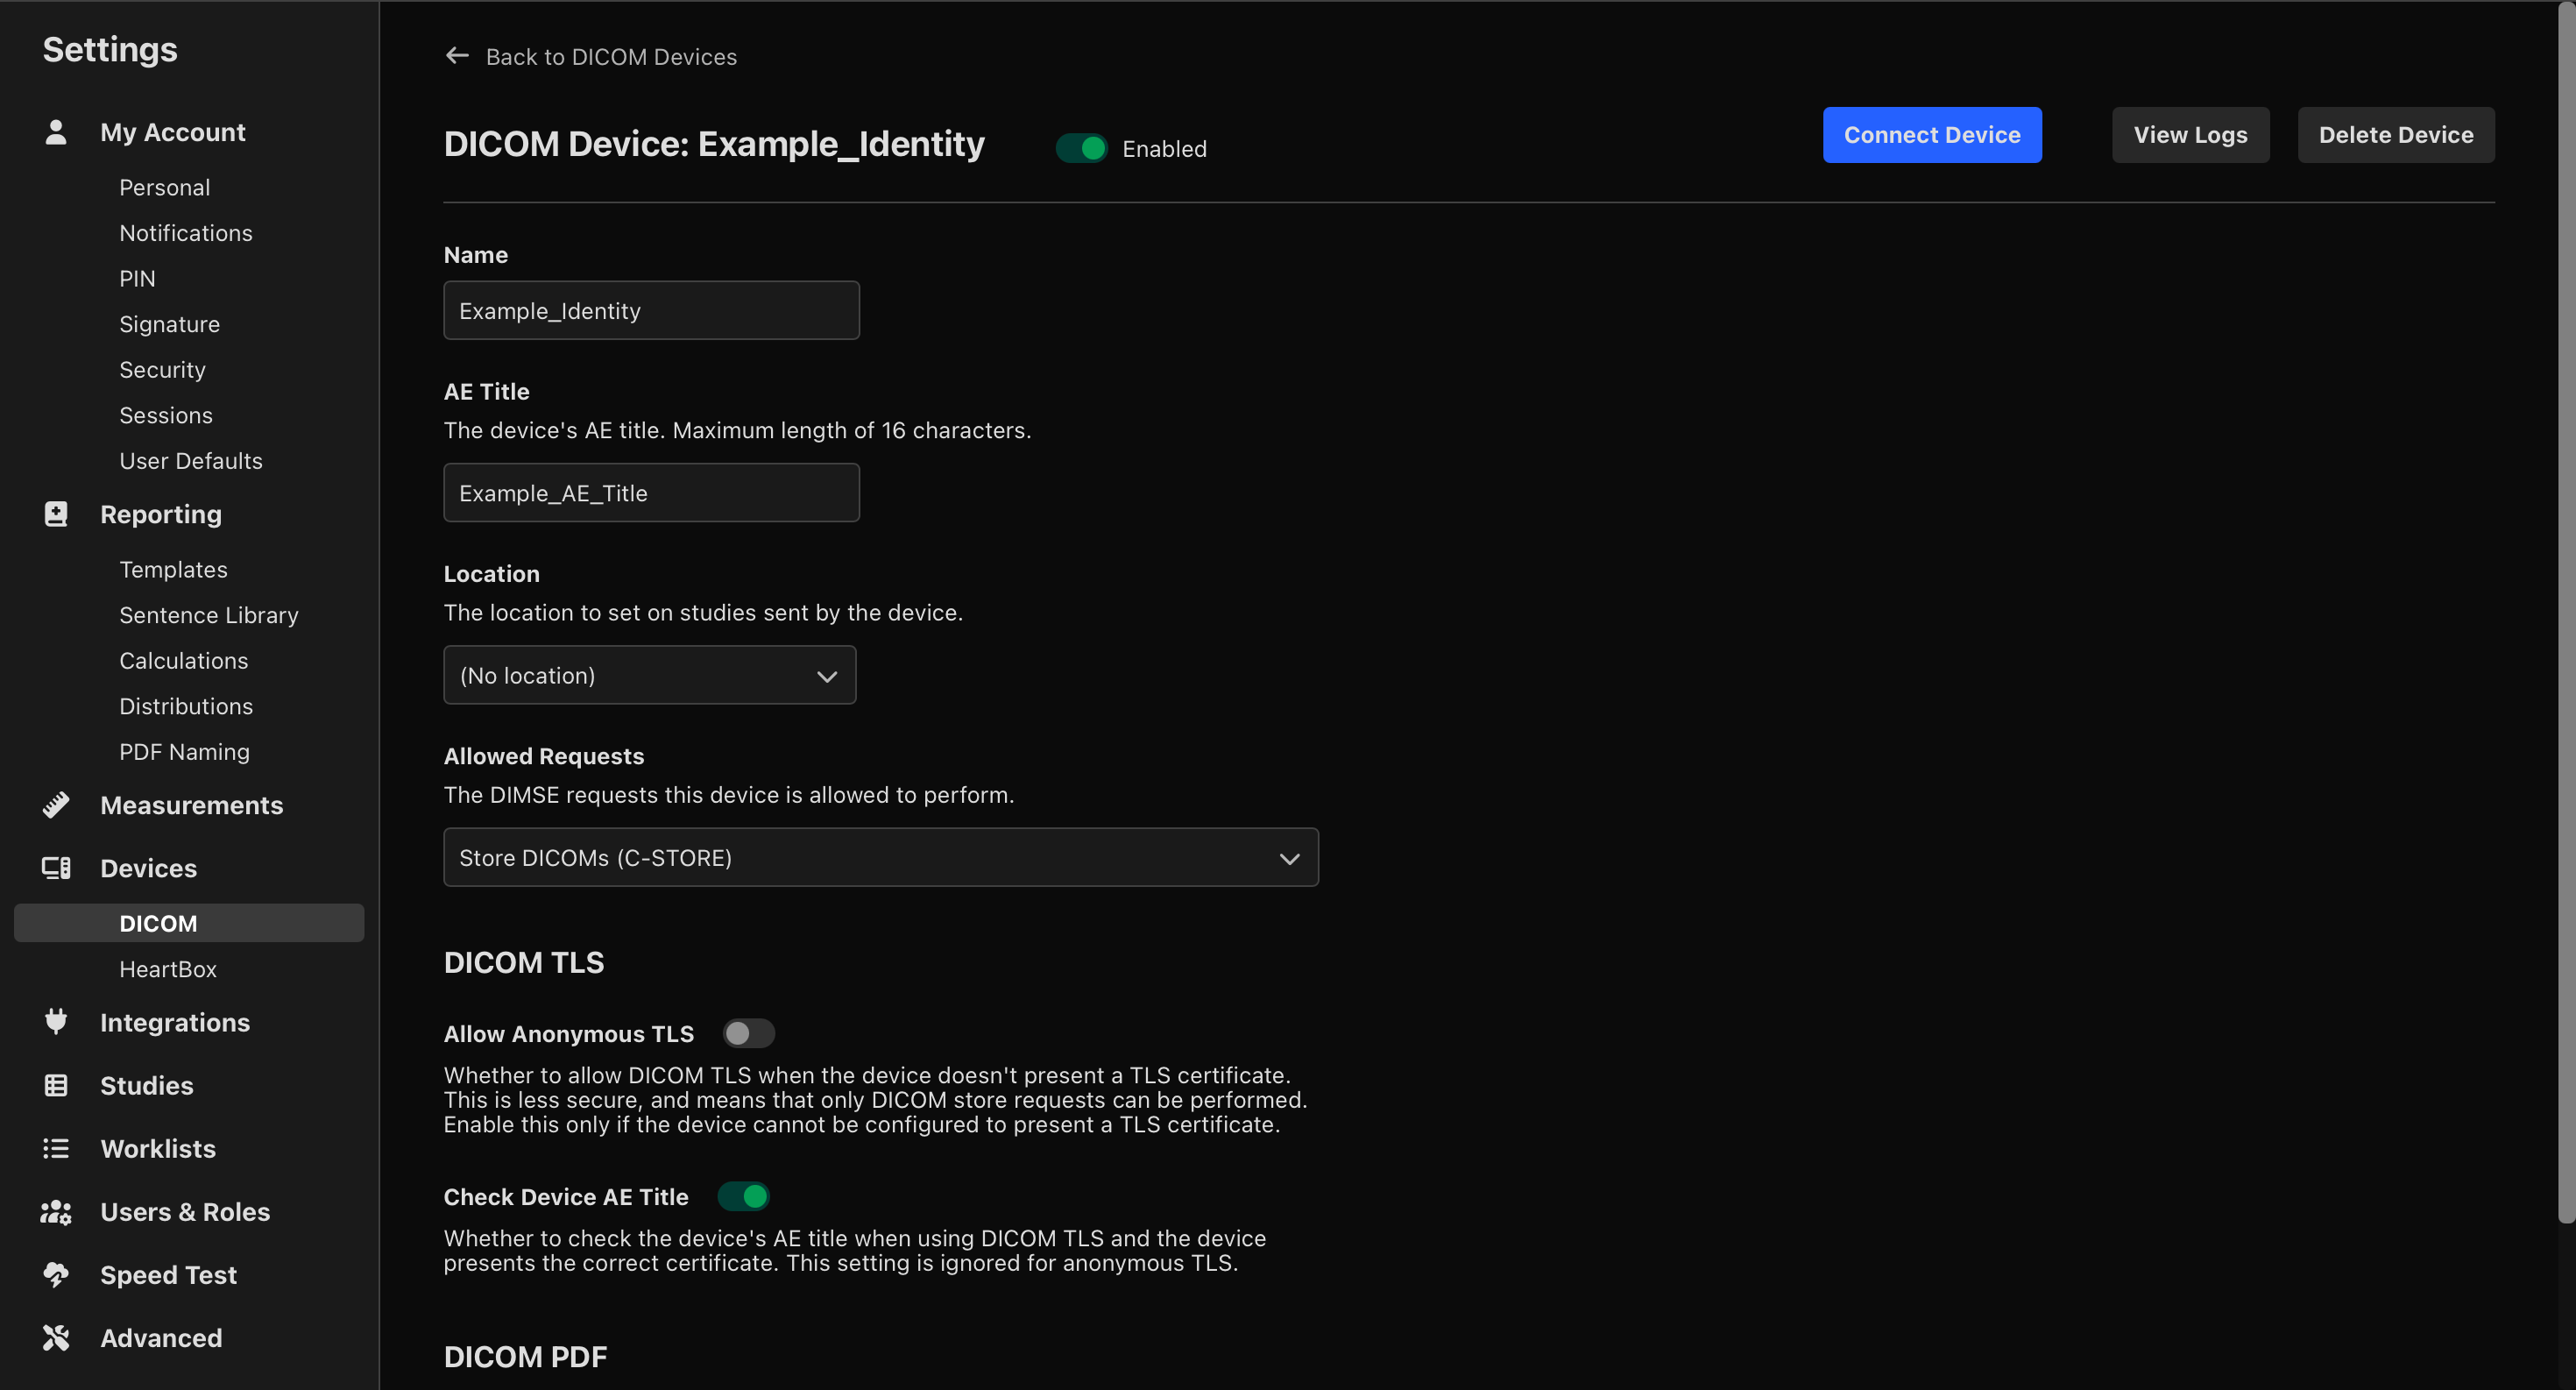The height and width of the screenshot is (1390, 2576).
Task: Open Calculations settings
Action: click(184, 661)
